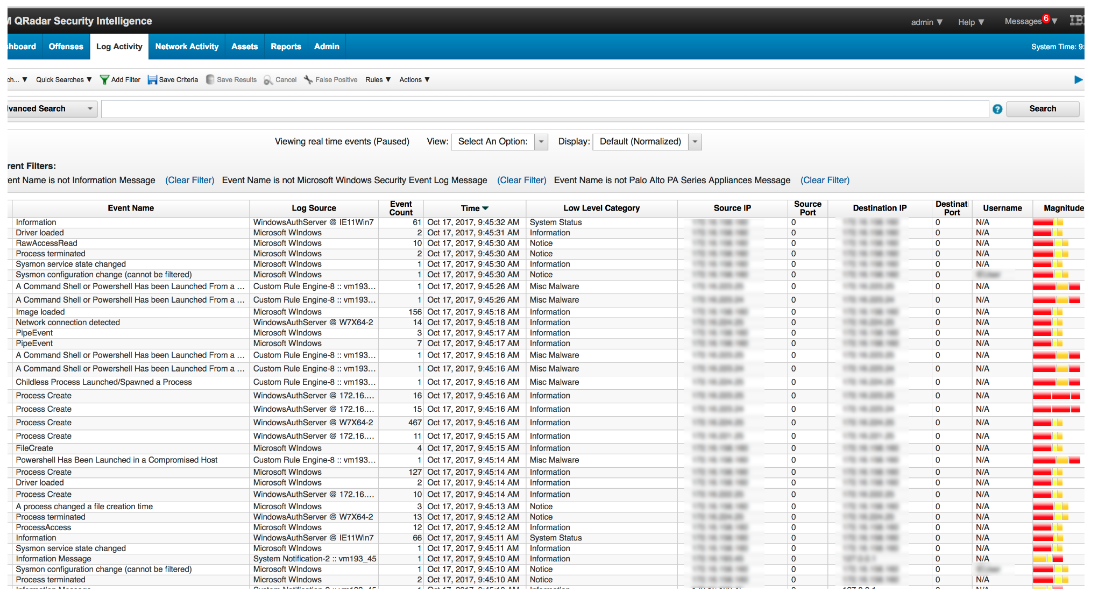
Task: Click the Search button
Action: 1042,109
